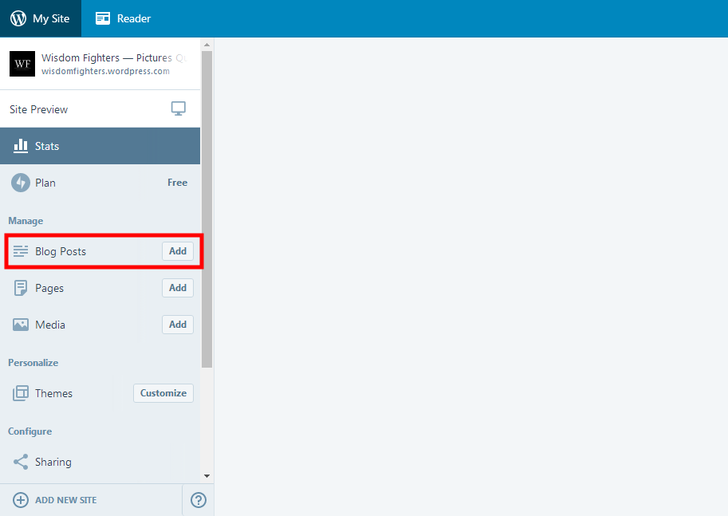Open the Stats section
The image size is (728, 516).
[x=46, y=146]
